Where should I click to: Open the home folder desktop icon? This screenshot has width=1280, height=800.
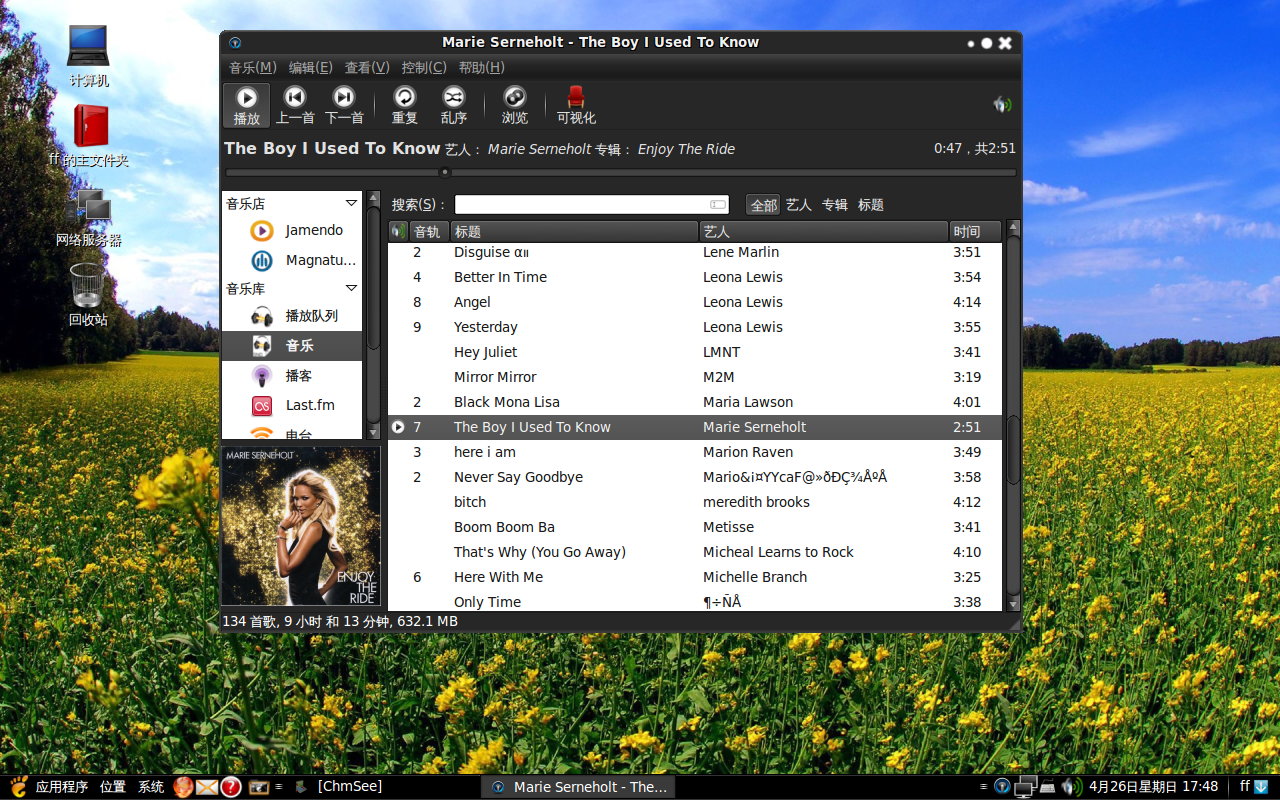point(89,135)
